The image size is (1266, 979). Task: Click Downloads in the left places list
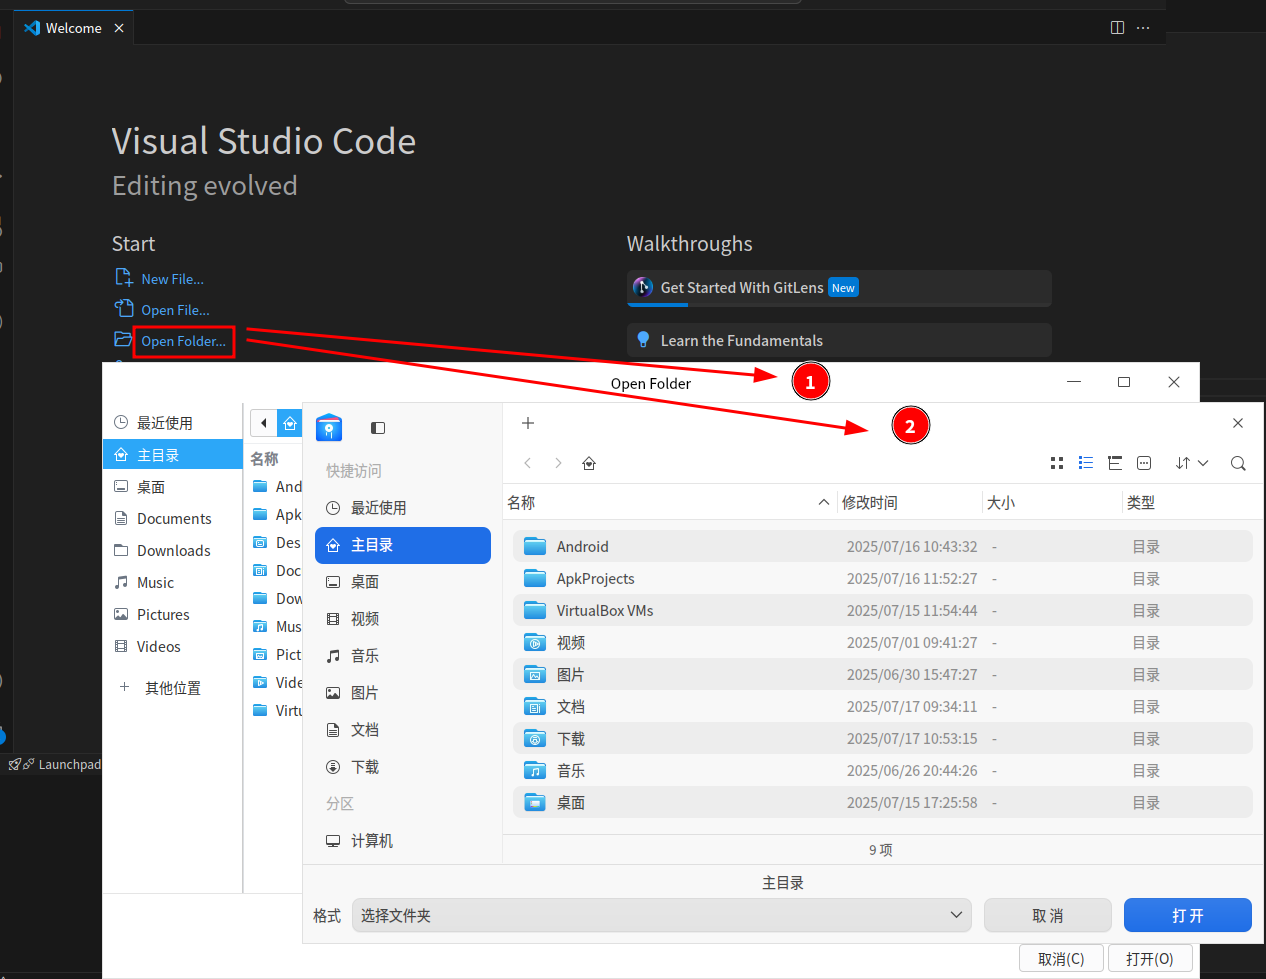(x=173, y=551)
